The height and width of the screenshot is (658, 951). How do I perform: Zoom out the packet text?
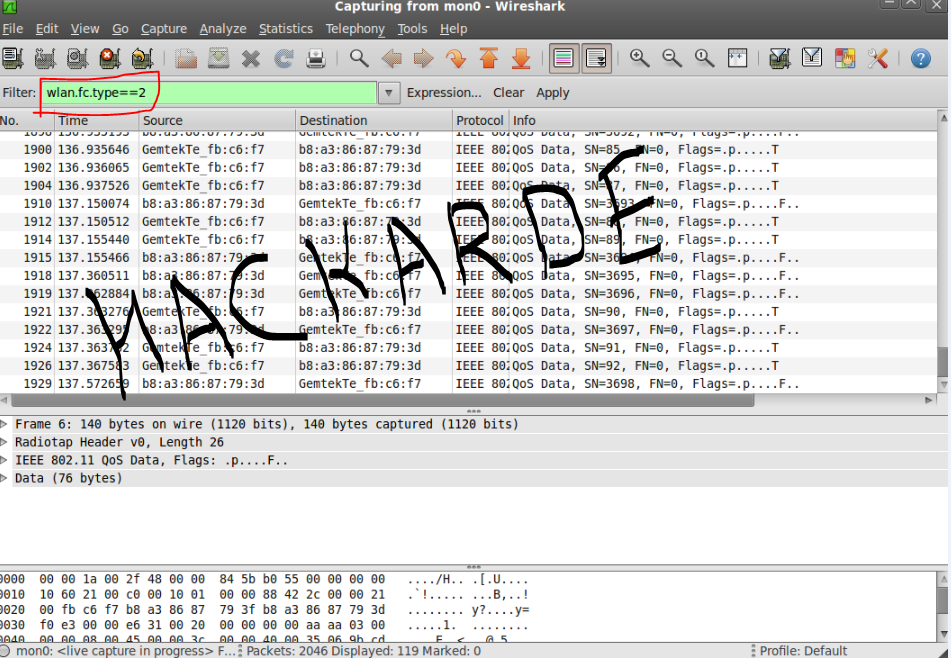point(672,58)
